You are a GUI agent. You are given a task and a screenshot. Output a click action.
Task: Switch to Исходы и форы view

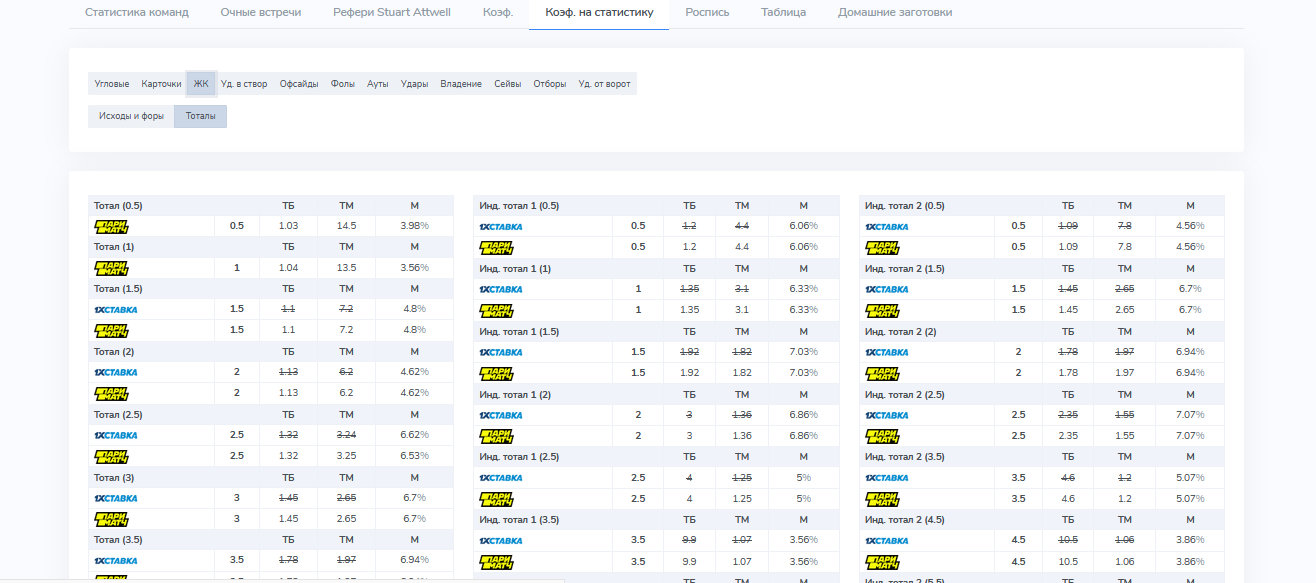131,116
